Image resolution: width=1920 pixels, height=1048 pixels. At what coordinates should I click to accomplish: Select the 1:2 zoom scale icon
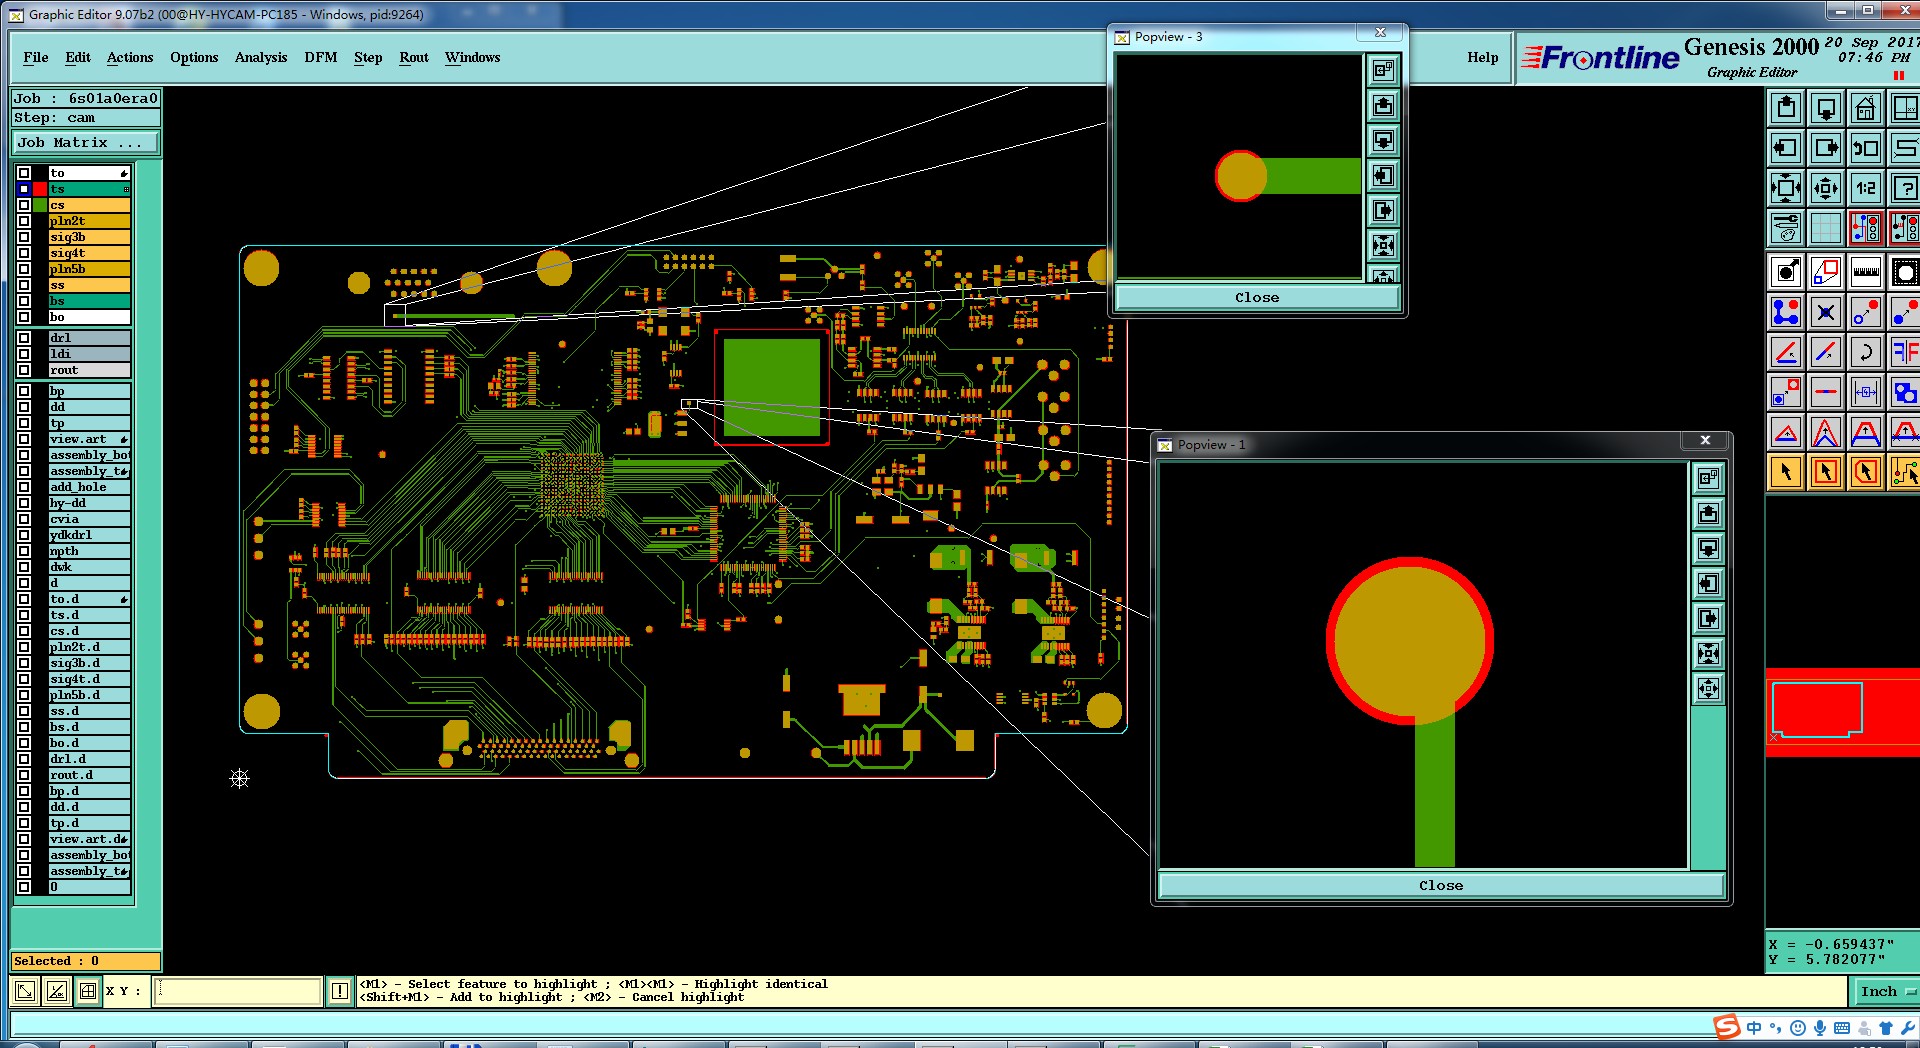1865,188
